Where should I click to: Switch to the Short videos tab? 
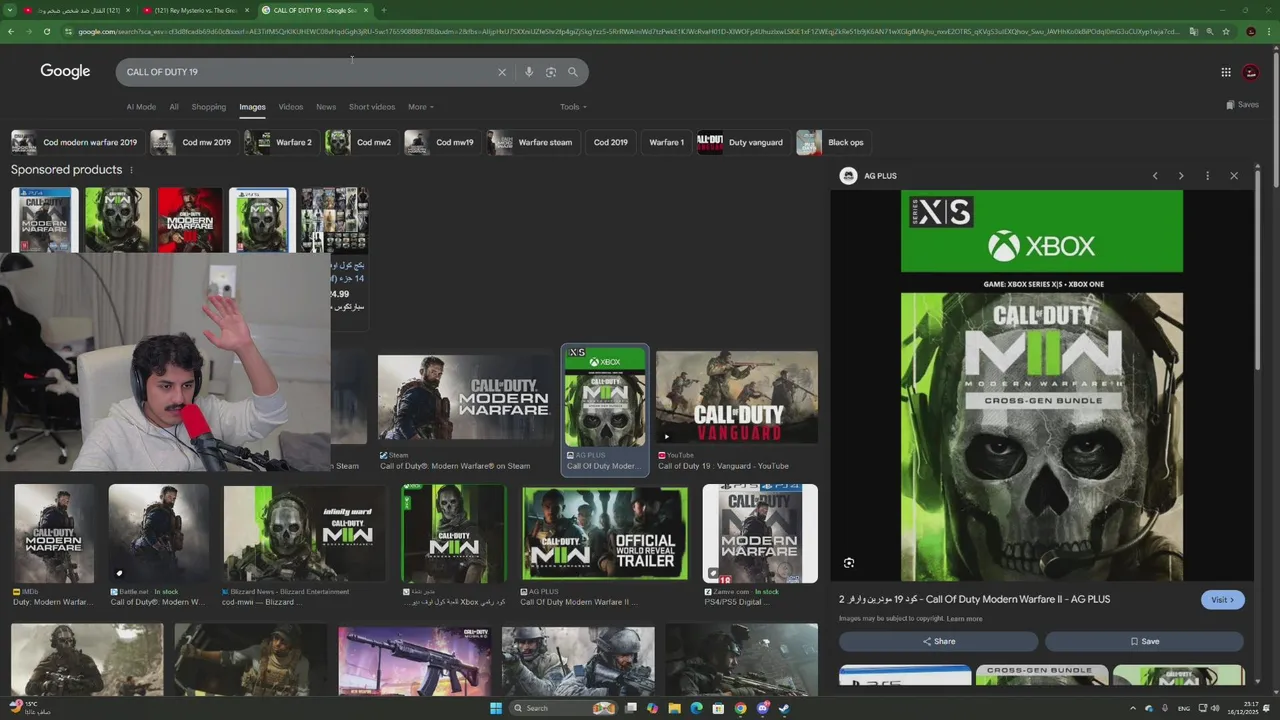pos(372,107)
